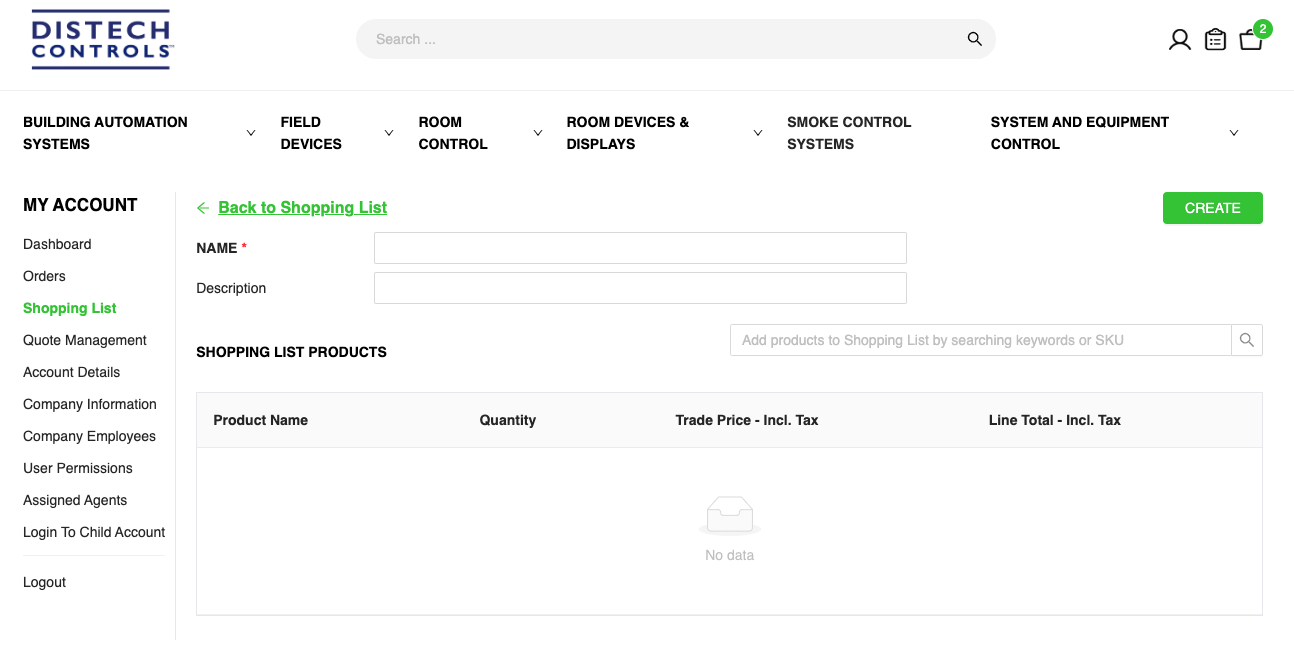Open the user account profile icon
Viewport: 1294px width, 652px height.
(x=1180, y=40)
